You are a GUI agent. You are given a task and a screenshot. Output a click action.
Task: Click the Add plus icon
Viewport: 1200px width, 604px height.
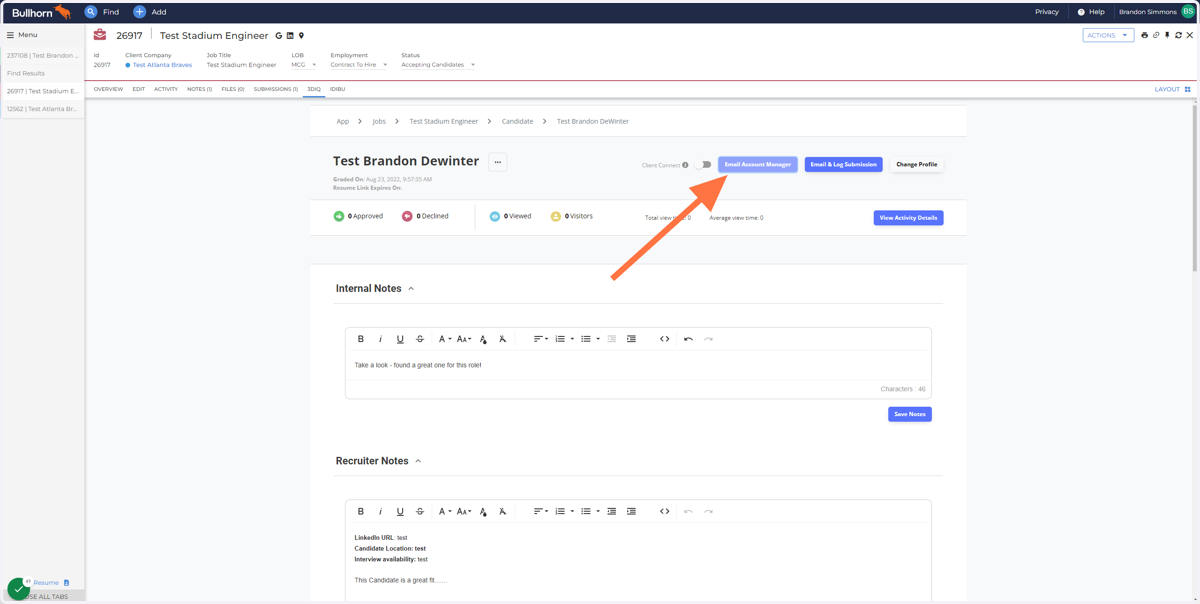[x=139, y=12]
